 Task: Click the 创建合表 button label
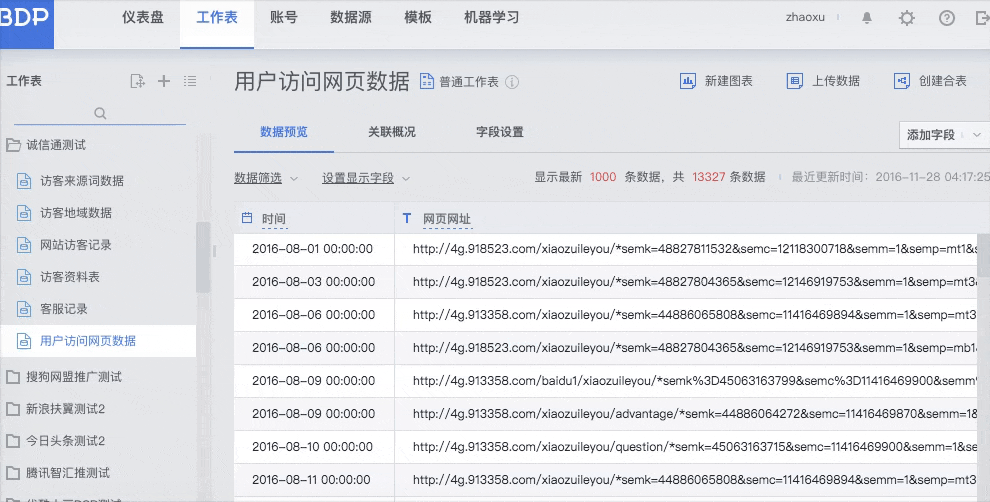coord(943,81)
